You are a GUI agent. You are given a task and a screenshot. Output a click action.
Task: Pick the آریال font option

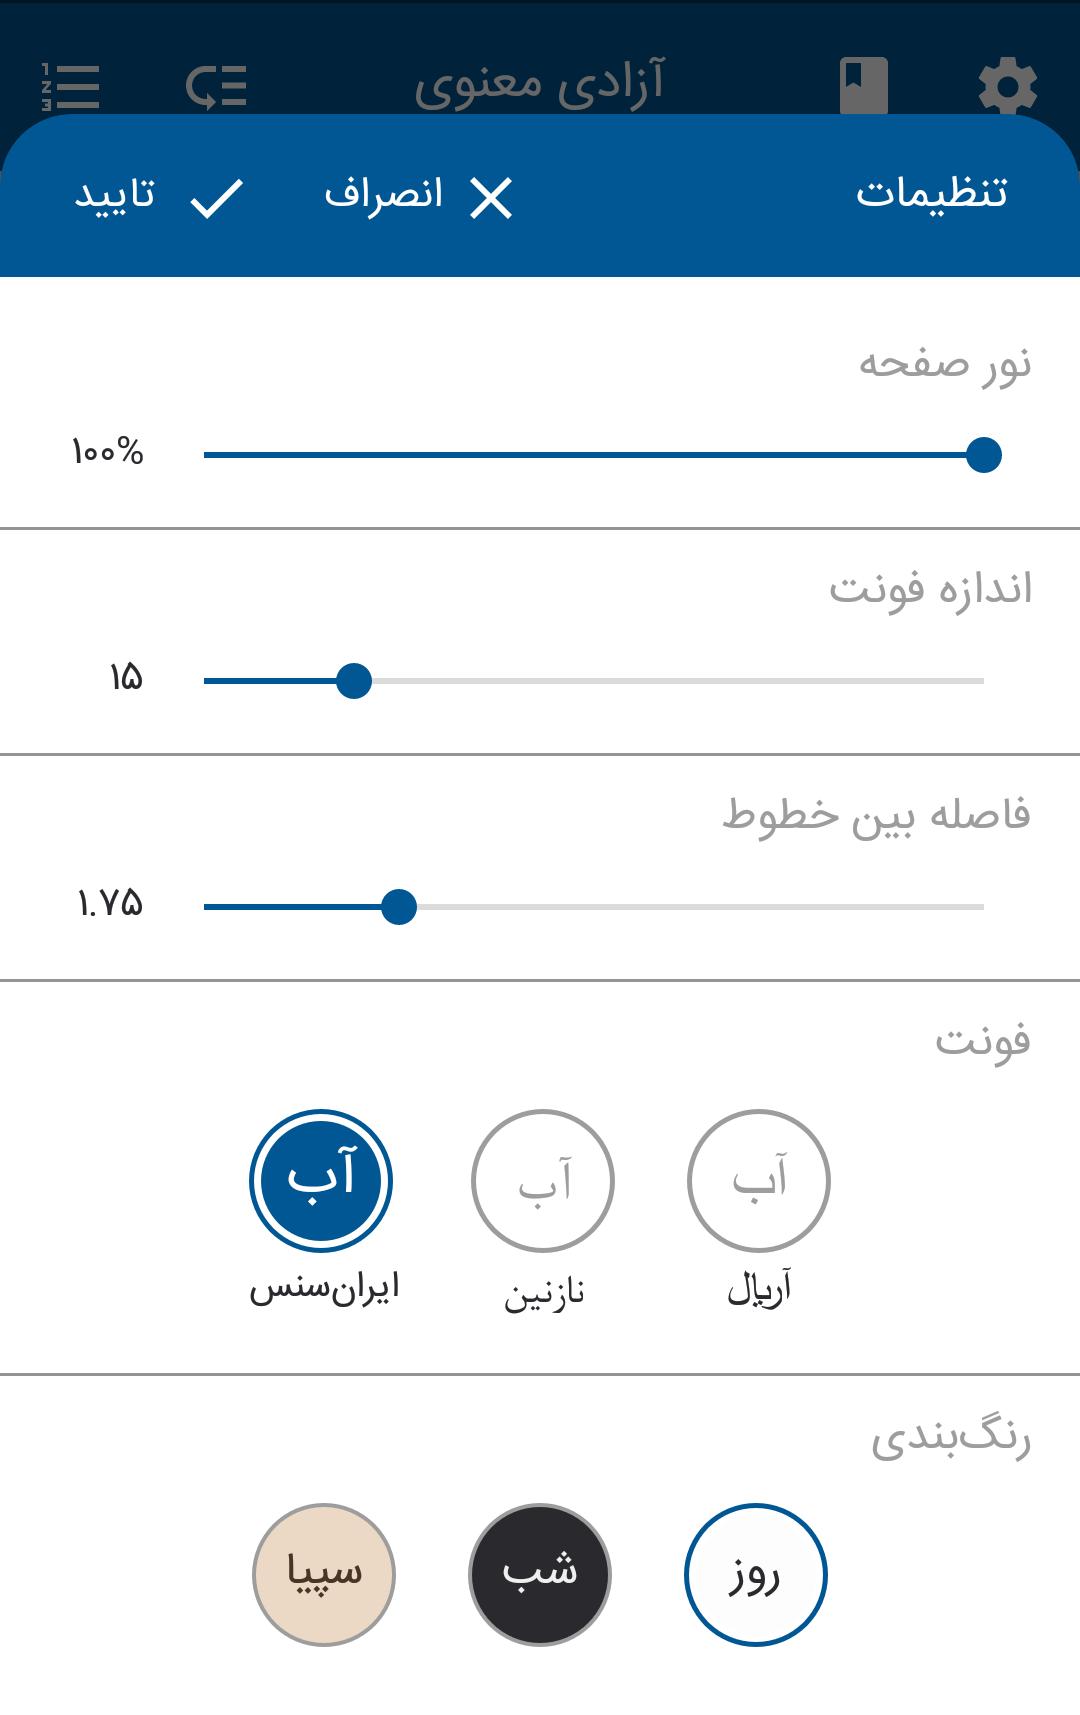(759, 1181)
